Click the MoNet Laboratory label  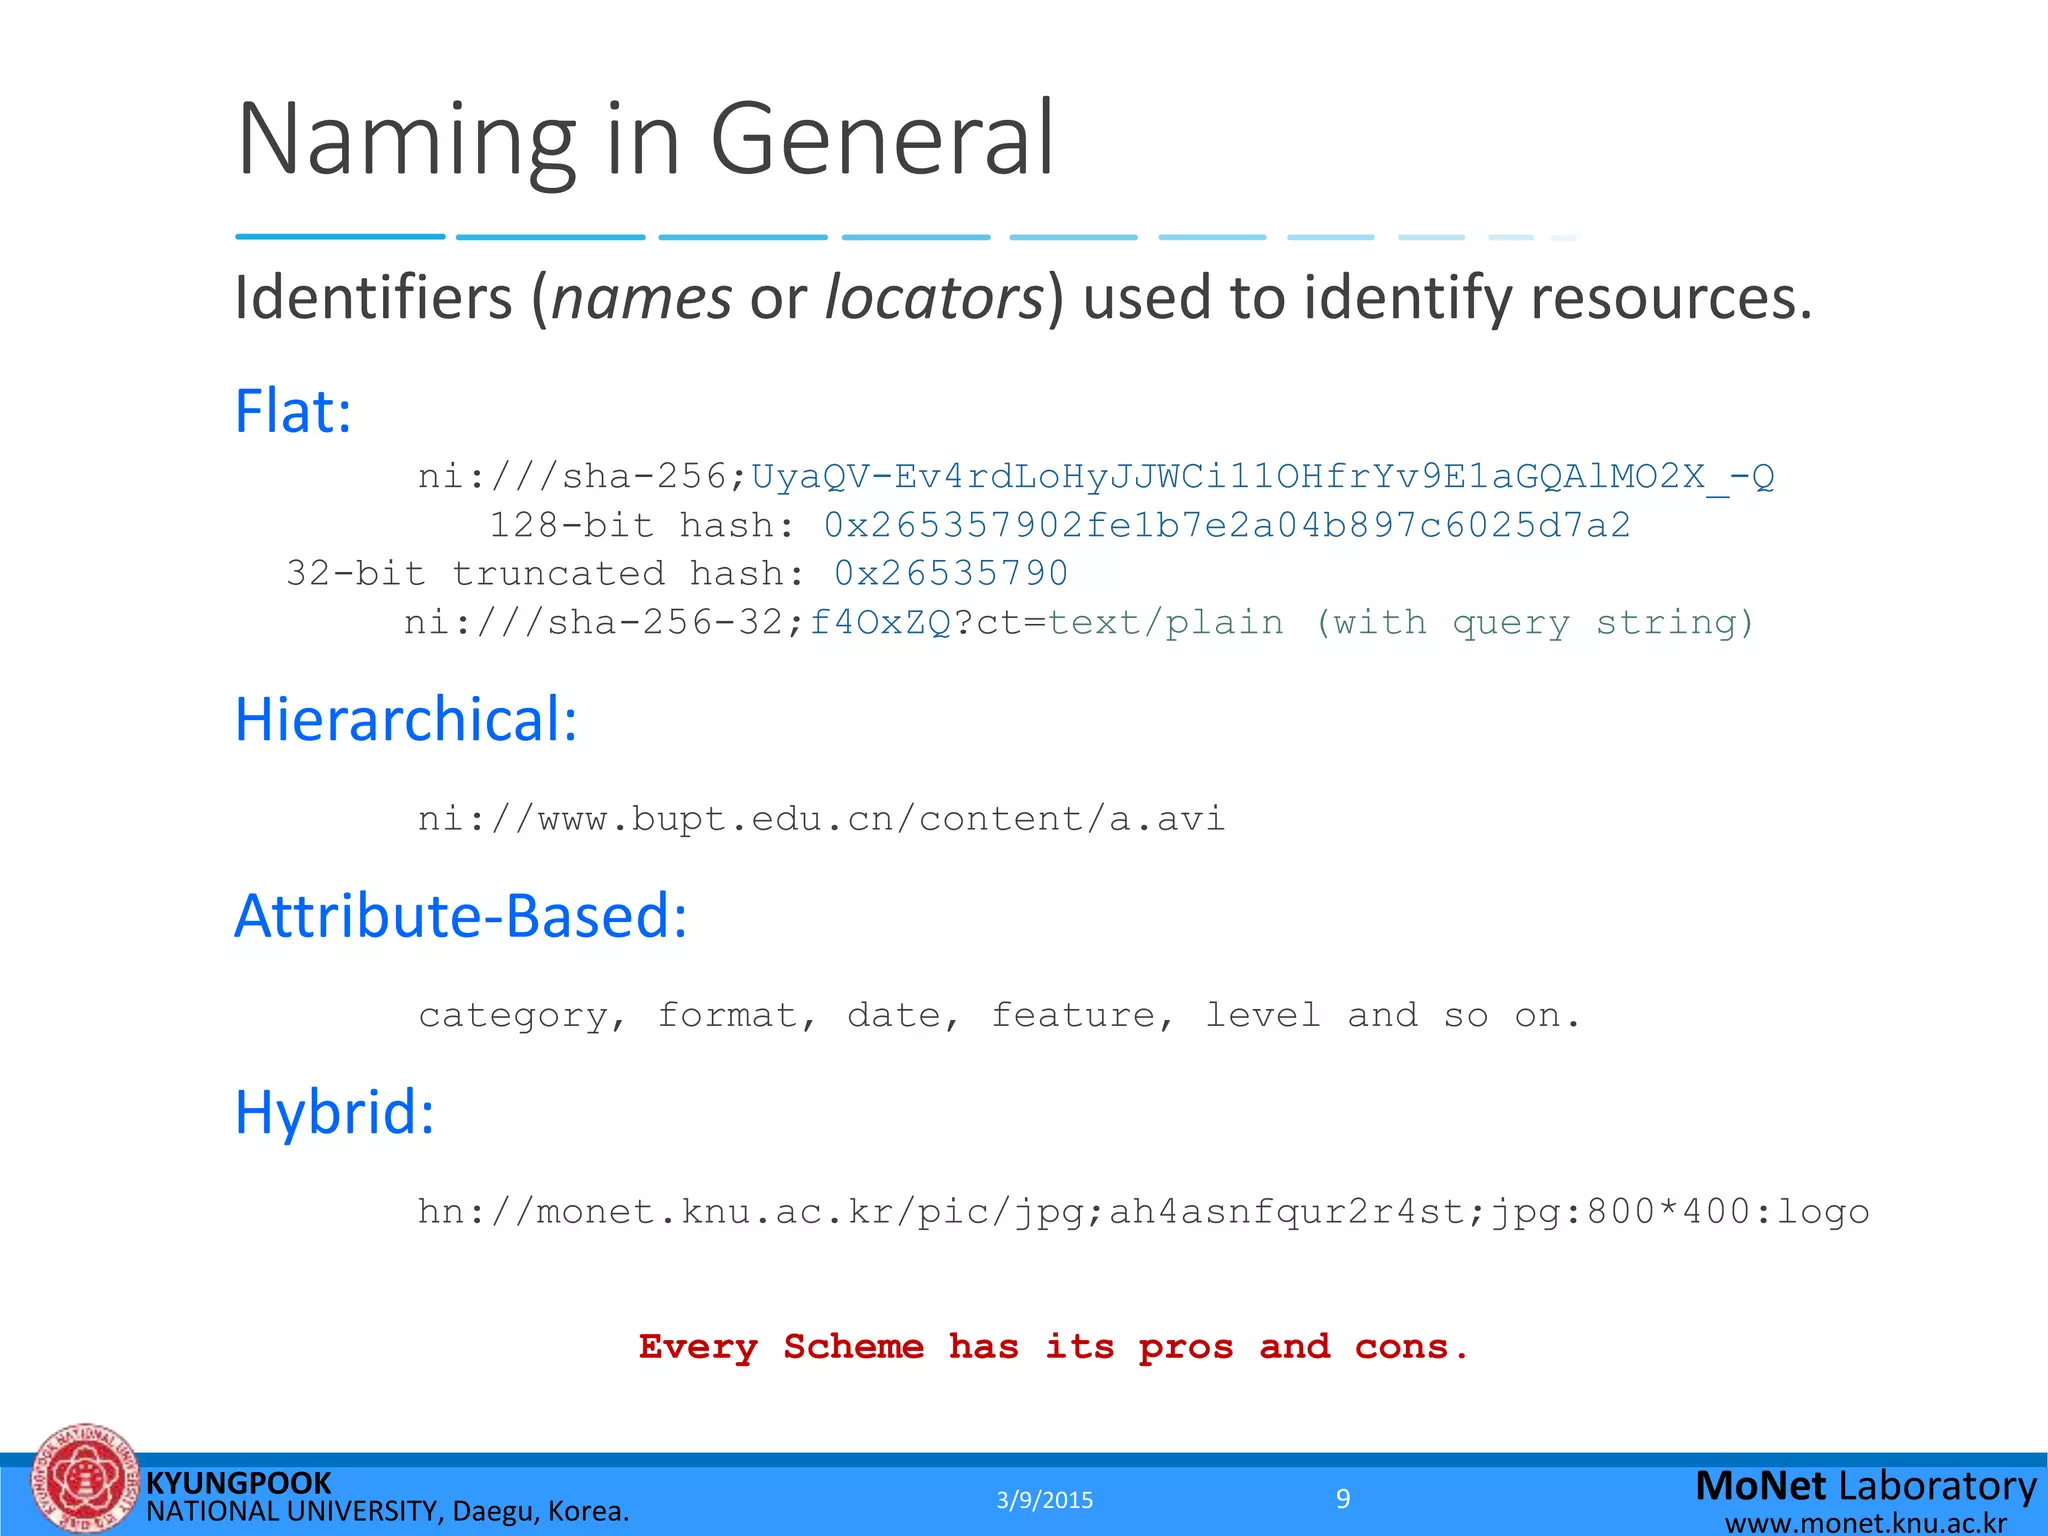[x=1865, y=1486]
